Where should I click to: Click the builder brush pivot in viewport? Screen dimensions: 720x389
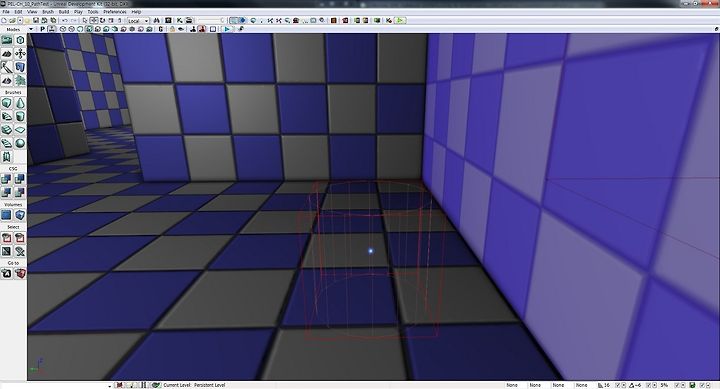[371, 251]
